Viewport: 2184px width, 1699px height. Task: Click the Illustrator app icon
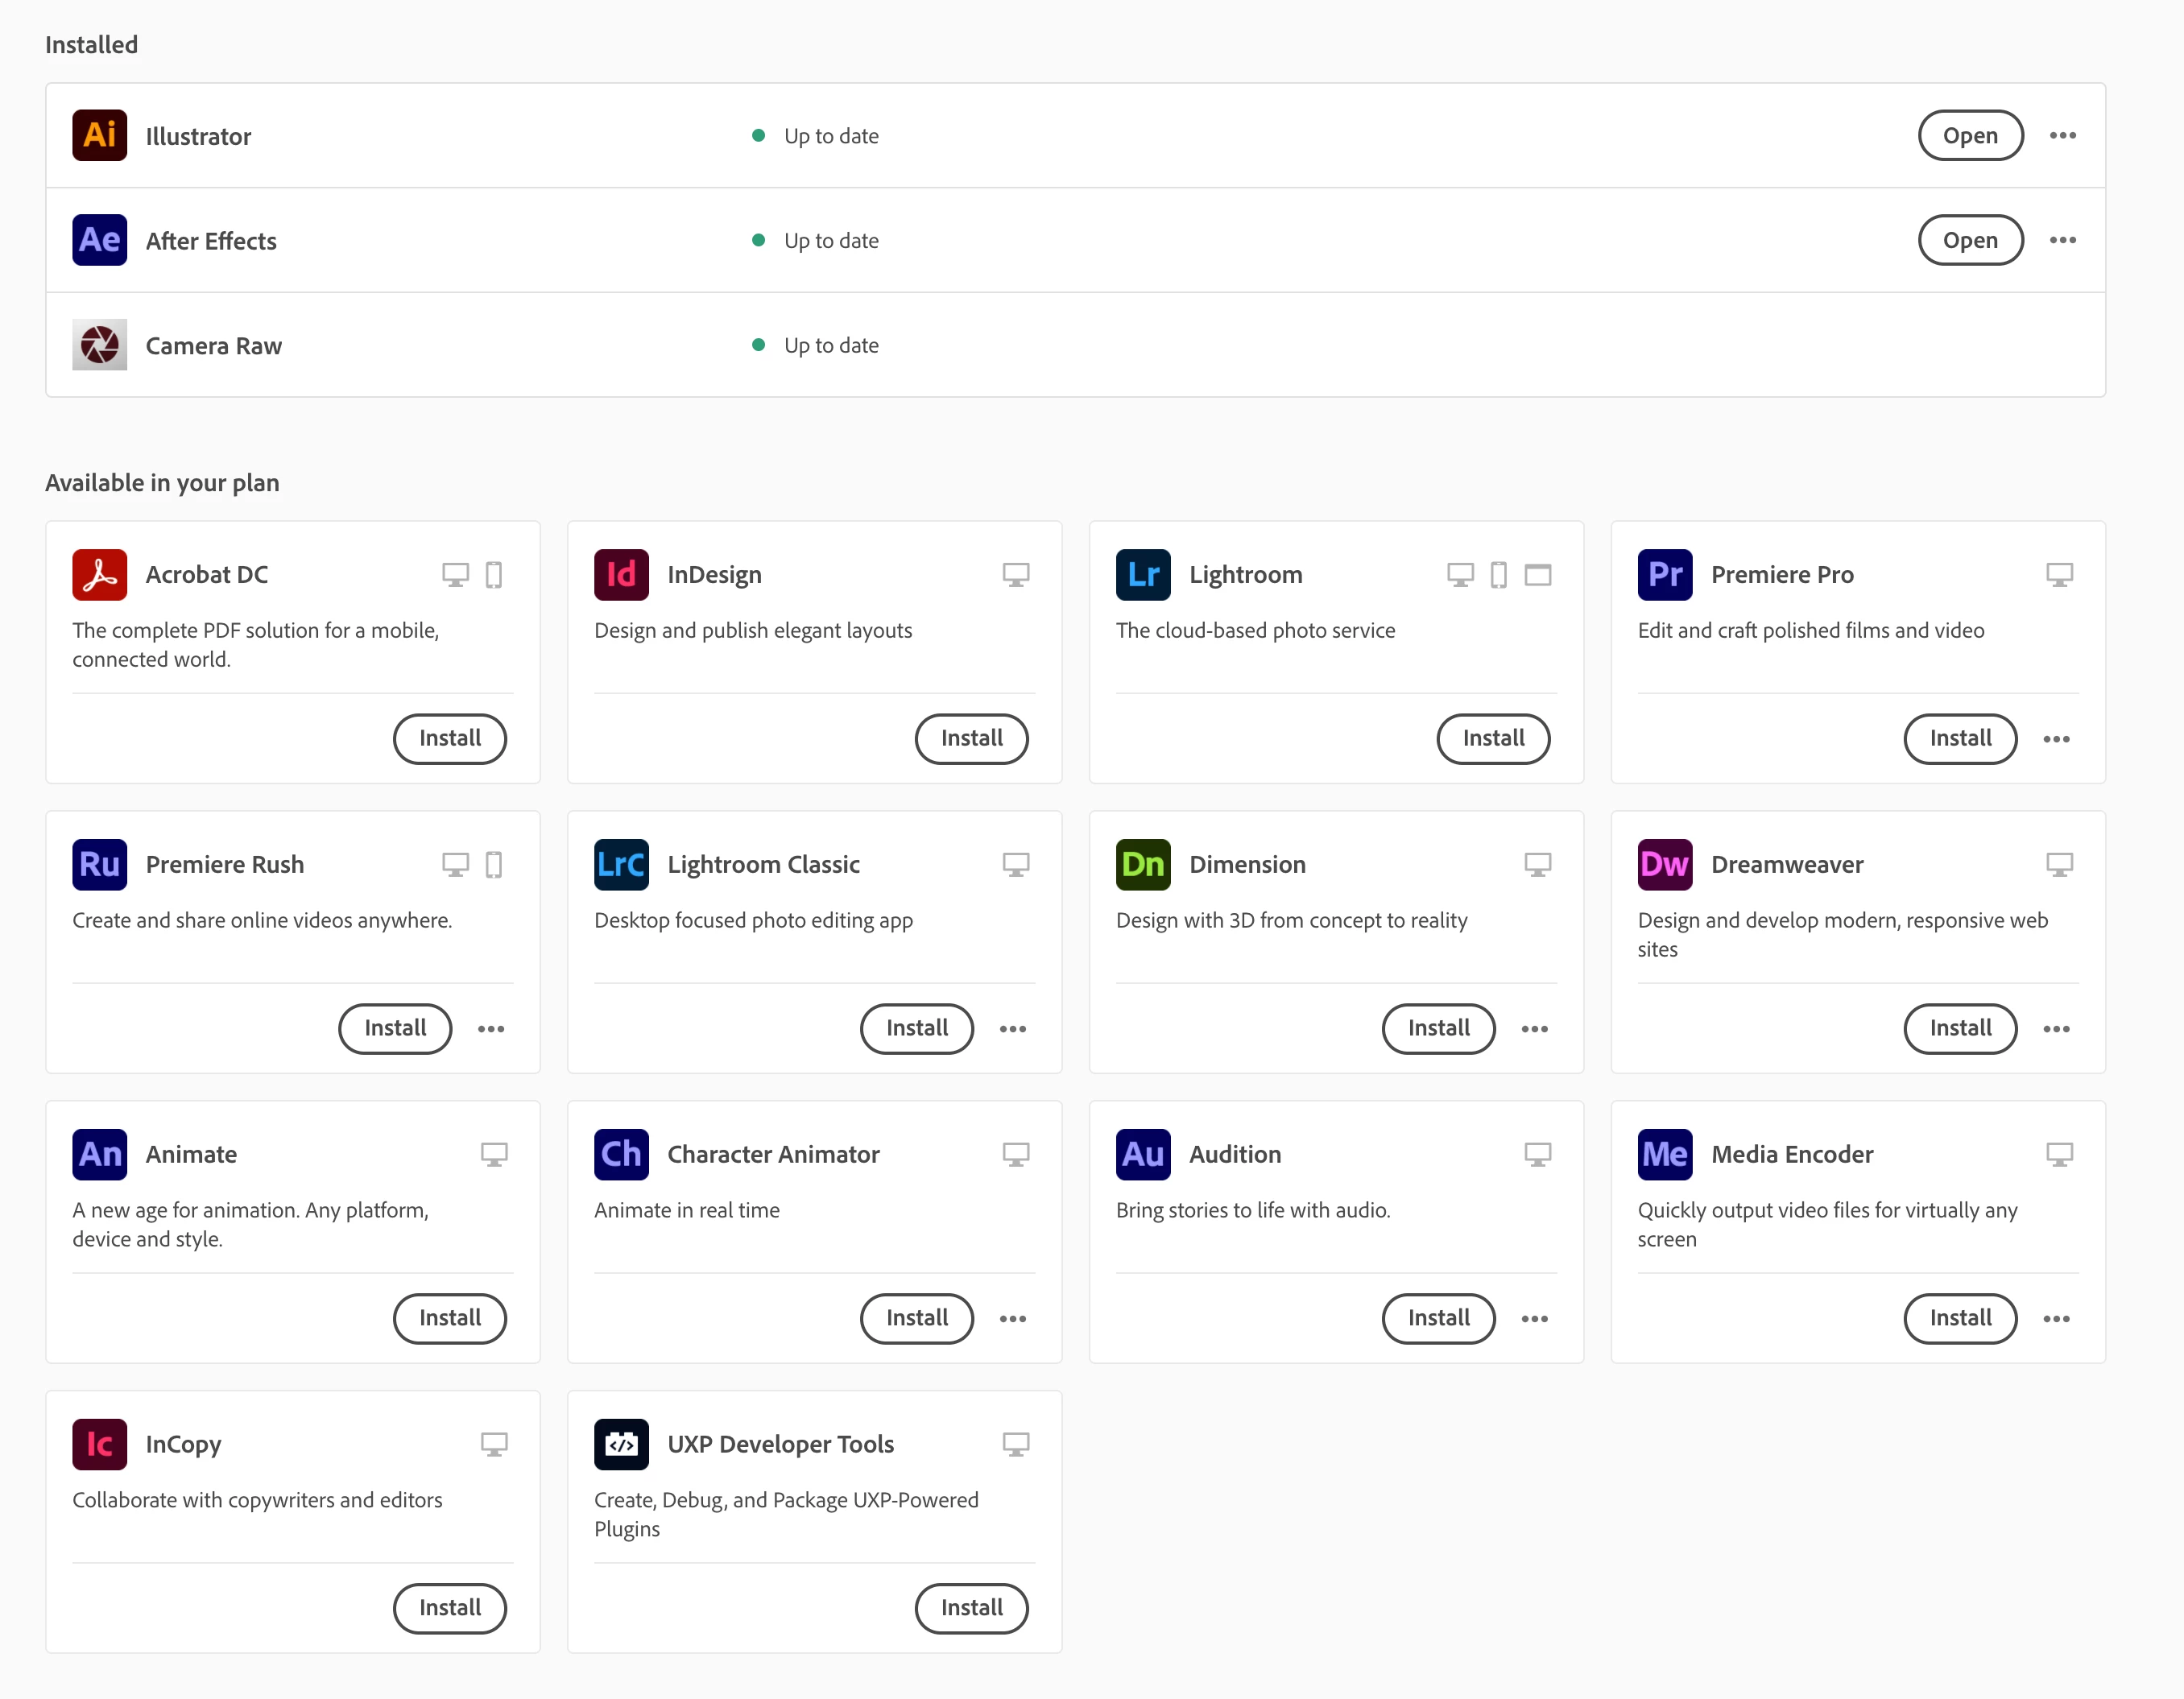(99, 135)
